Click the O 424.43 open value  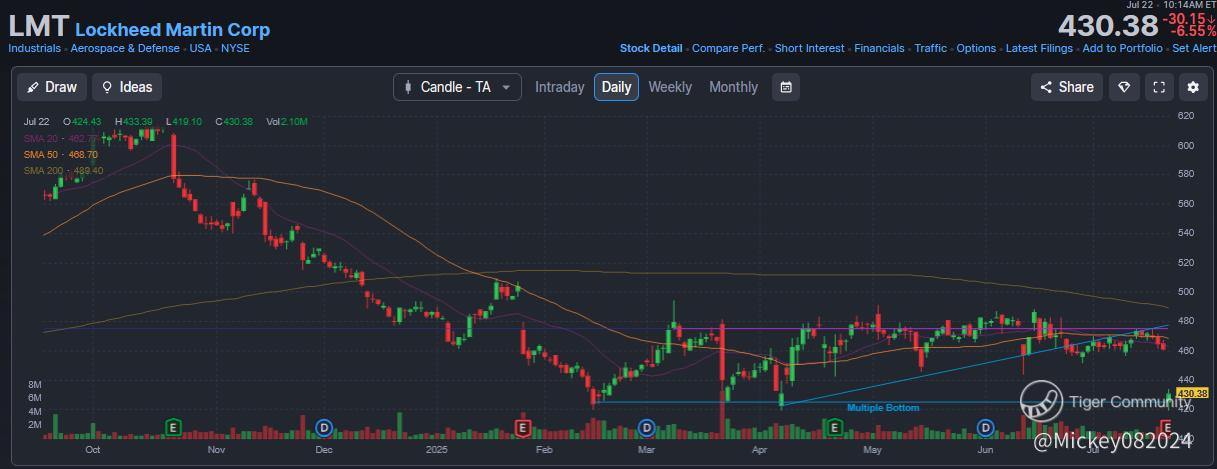tap(83, 122)
